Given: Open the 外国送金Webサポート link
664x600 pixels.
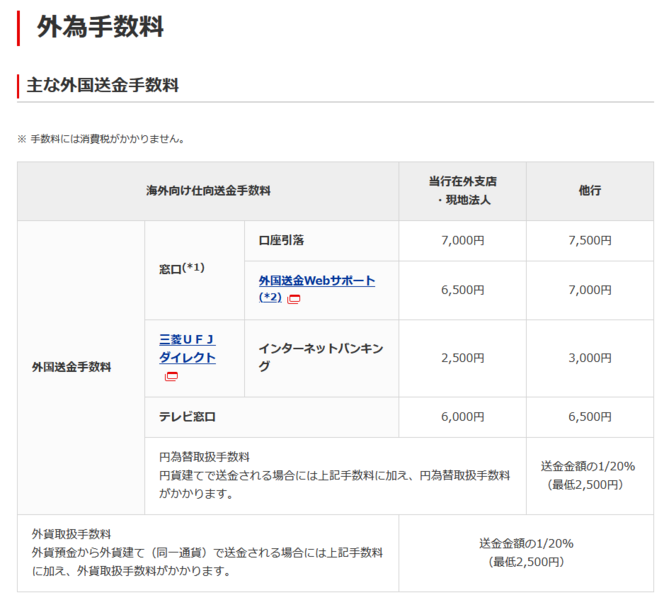Looking at the screenshot, I should point(316,281).
